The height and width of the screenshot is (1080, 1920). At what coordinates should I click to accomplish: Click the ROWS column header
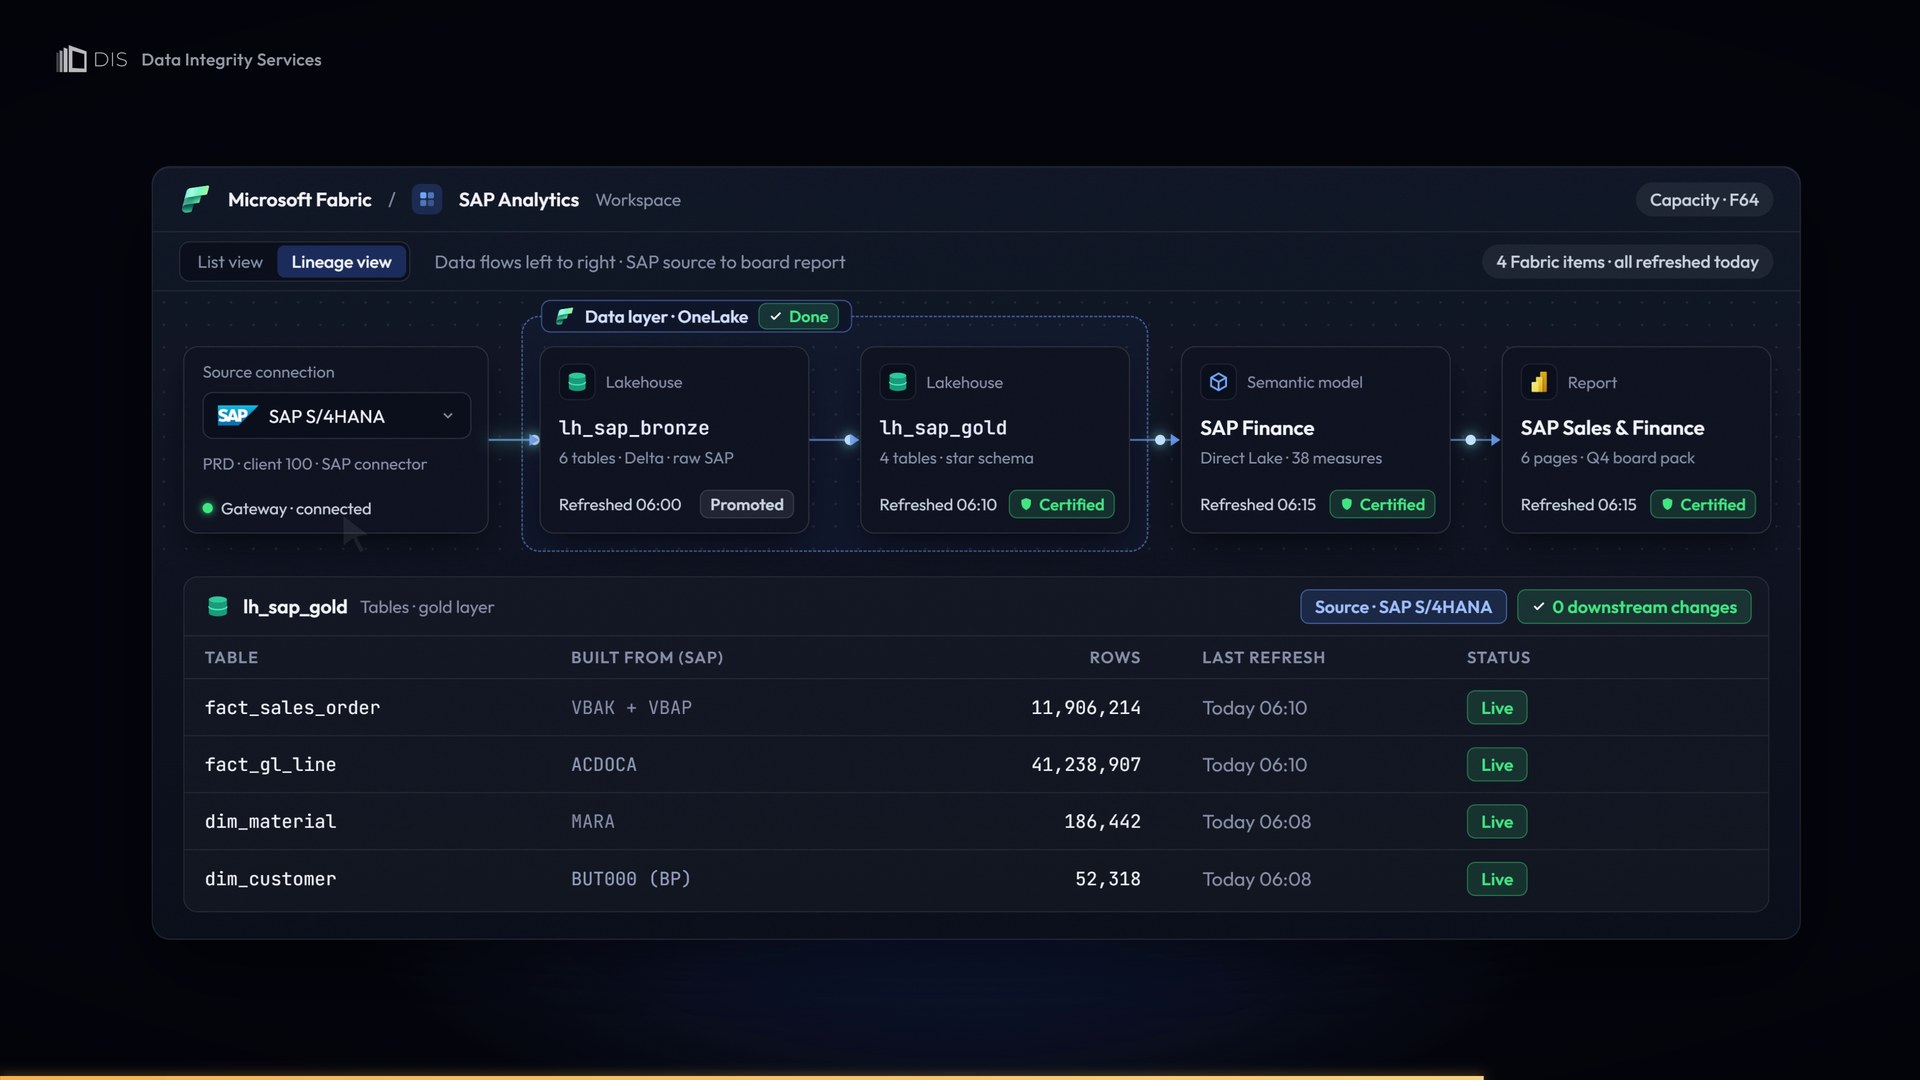1115,657
